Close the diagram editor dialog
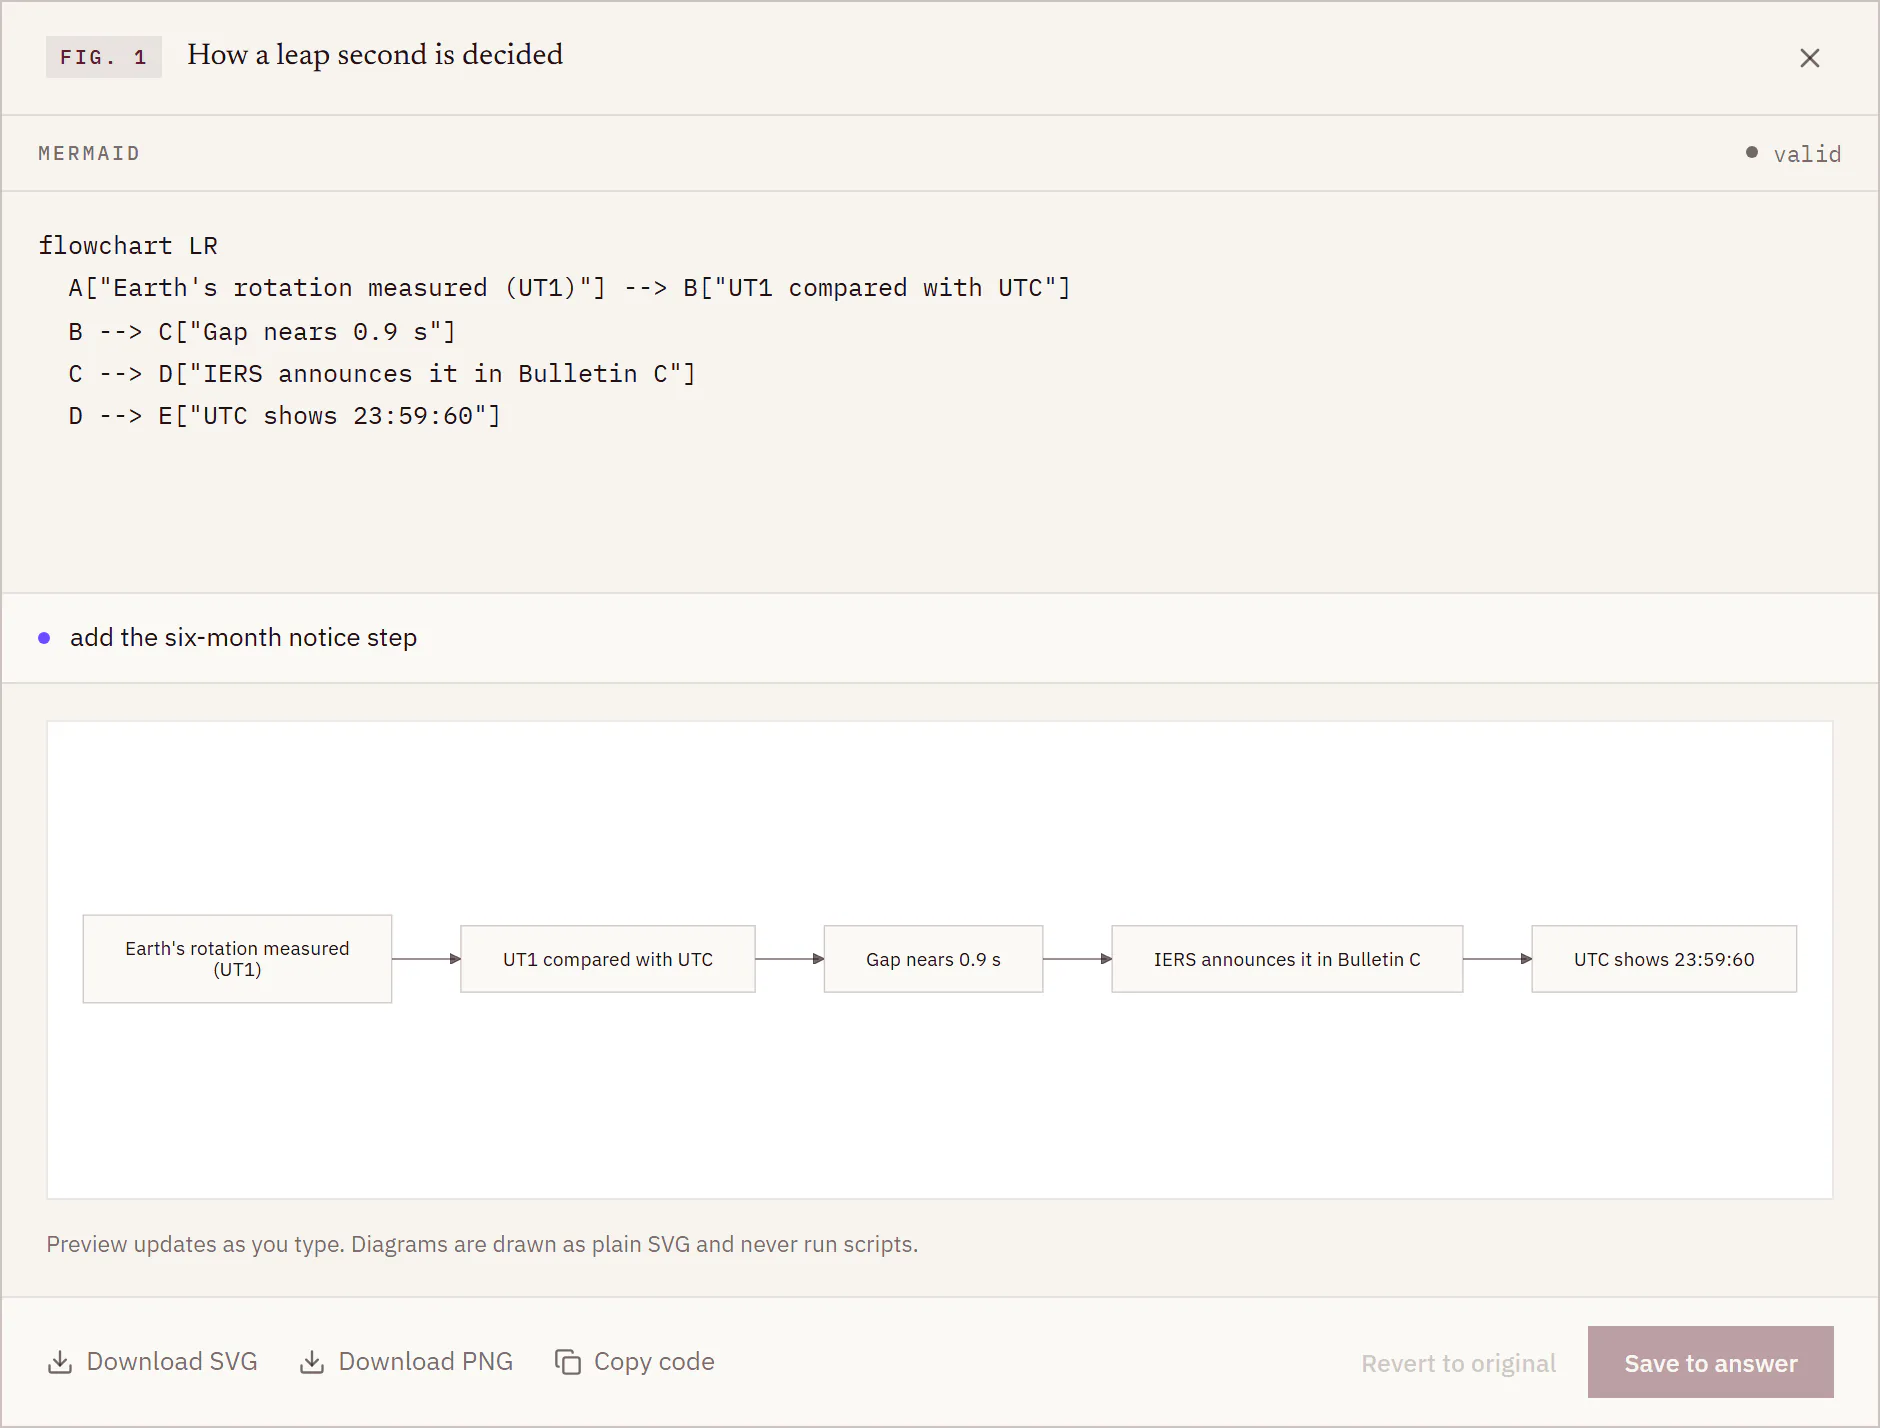The width and height of the screenshot is (1880, 1428). click(x=1809, y=58)
